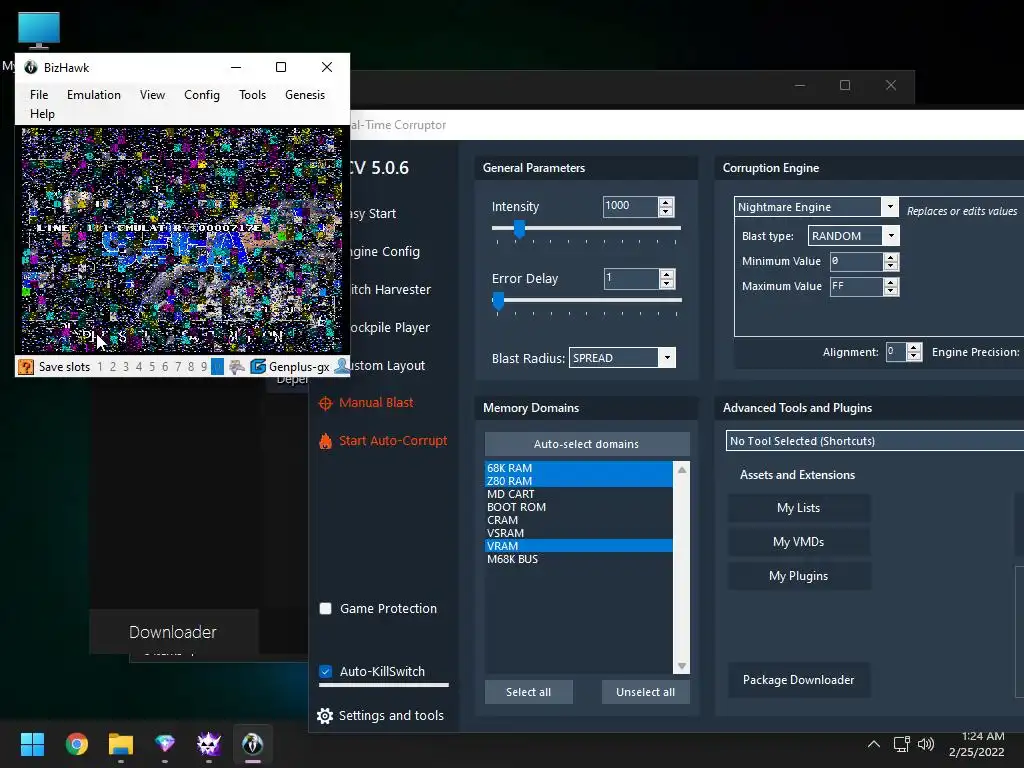Click the Intensity value field
Image resolution: width=1024 pixels, height=768 pixels.
click(x=630, y=206)
